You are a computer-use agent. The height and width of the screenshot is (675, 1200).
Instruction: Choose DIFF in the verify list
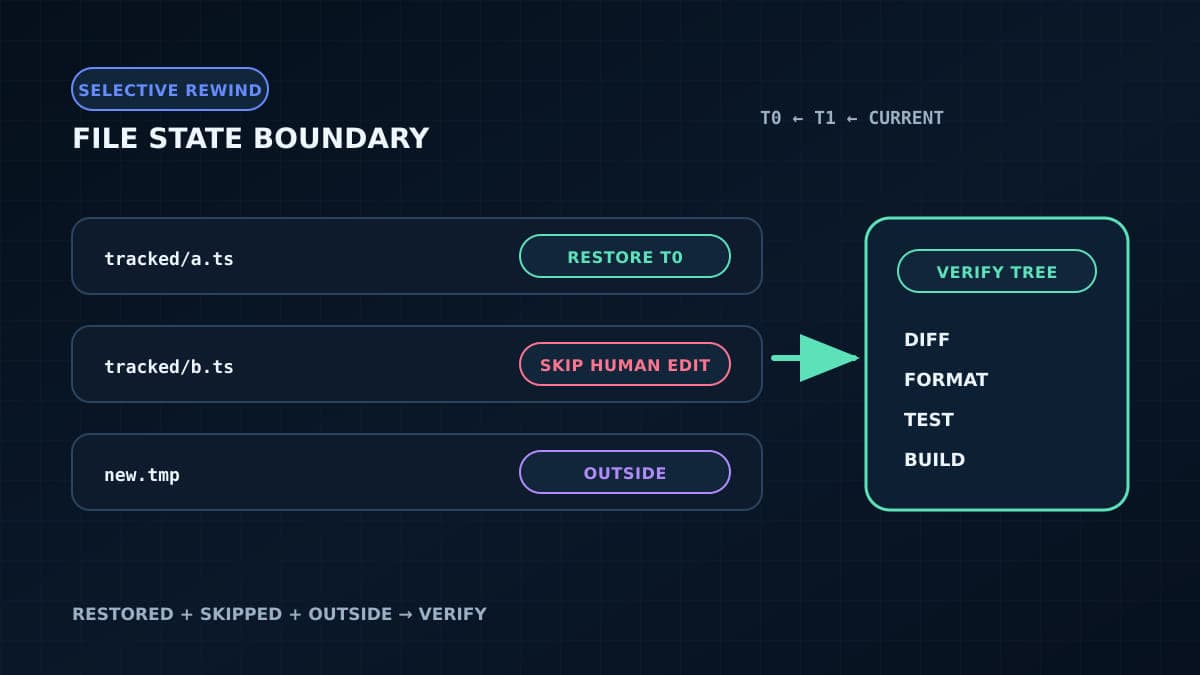click(x=927, y=340)
